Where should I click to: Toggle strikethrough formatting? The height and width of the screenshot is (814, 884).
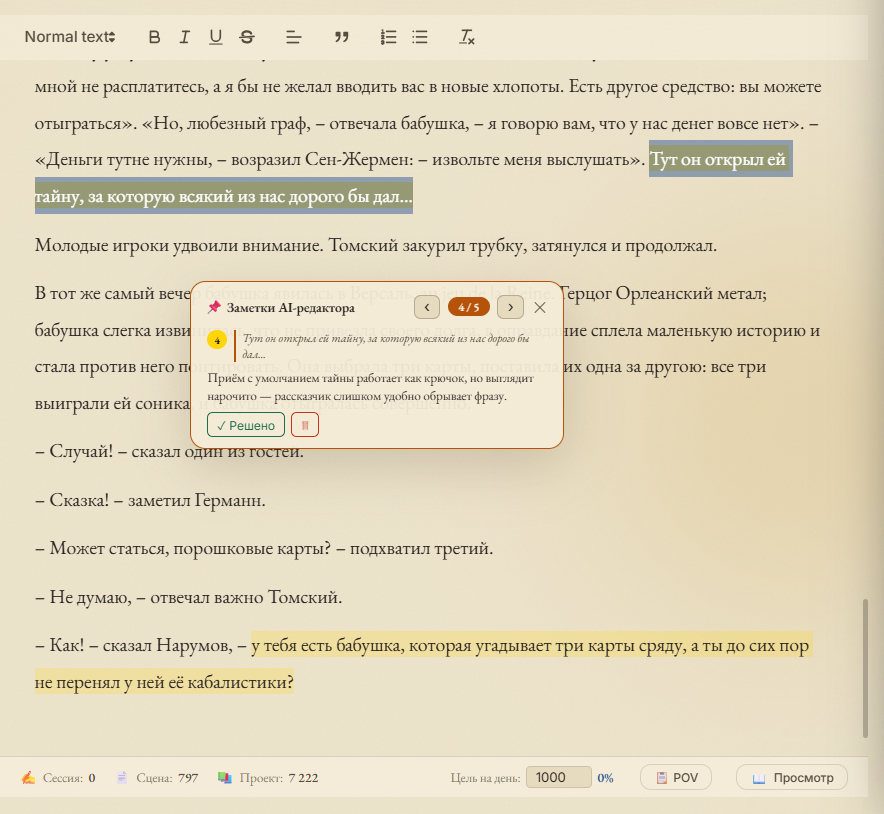click(246, 37)
